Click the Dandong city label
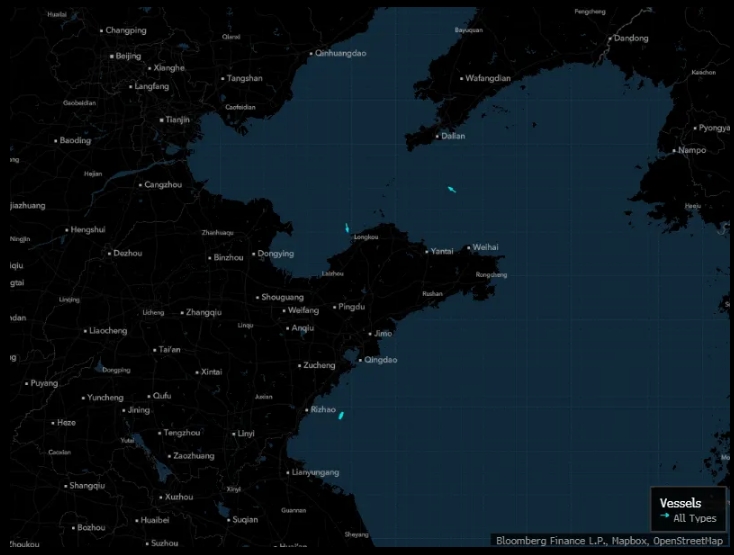The image size is (734, 555). (x=631, y=38)
